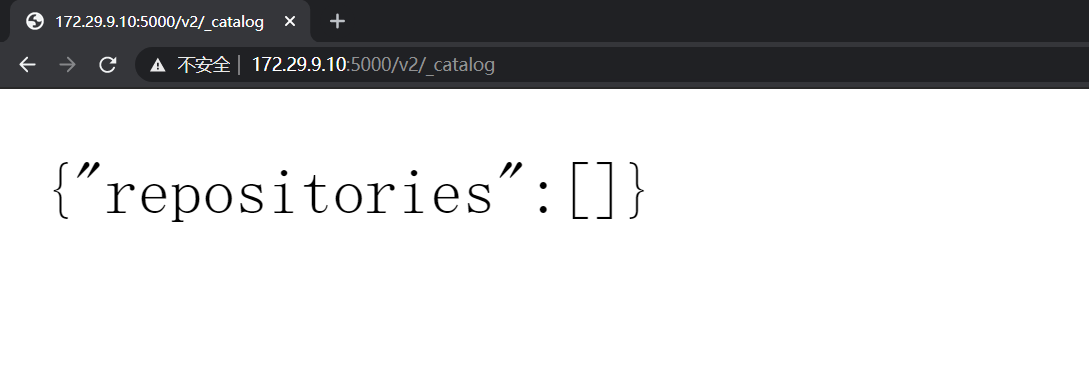Click the closing curly brace of the JSON
The height and width of the screenshot is (368, 1089).
[x=636, y=190]
